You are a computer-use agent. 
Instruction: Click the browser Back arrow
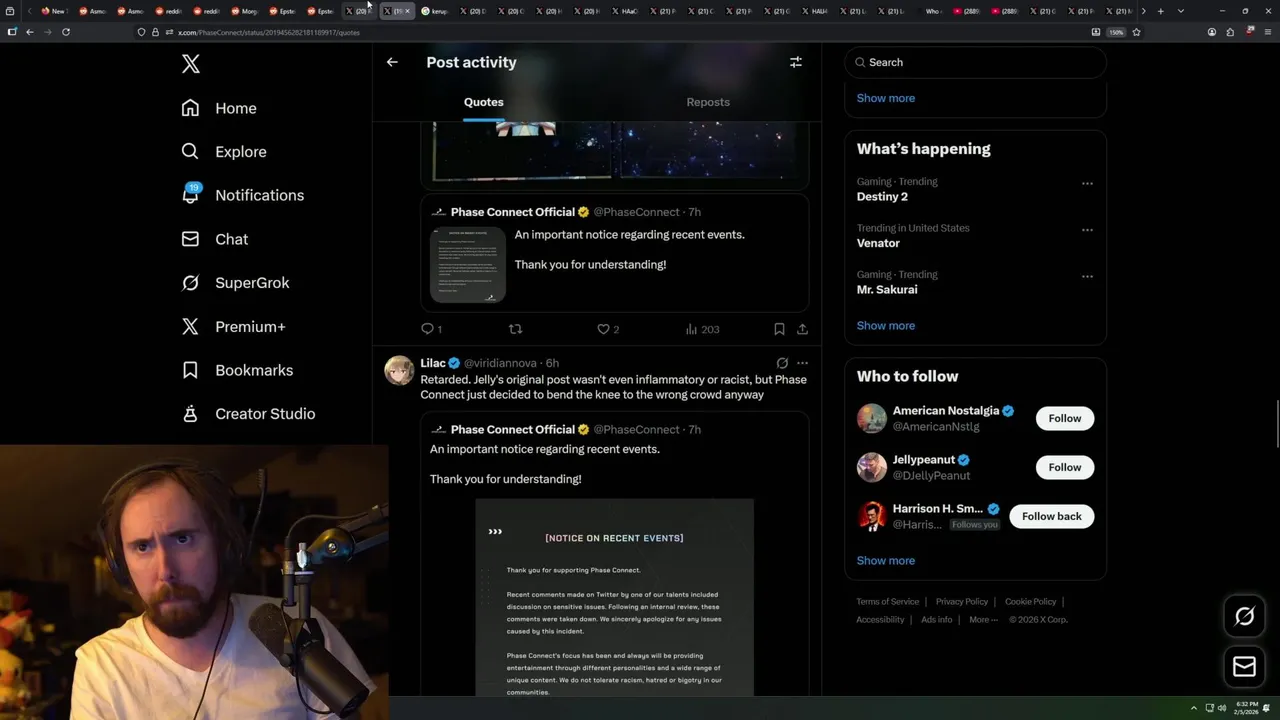[x=29, y=32]
